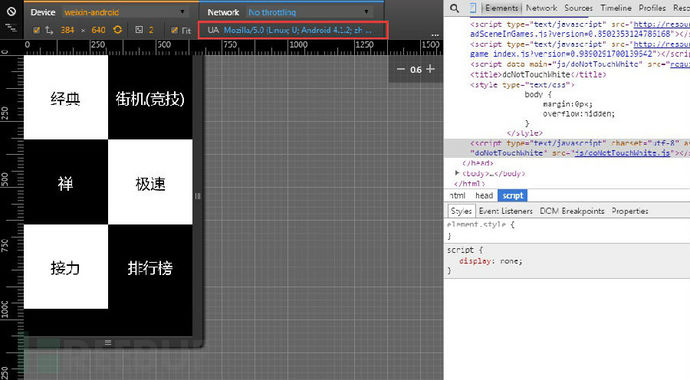
Task: Click the swap dimensions arrows icon
Action: pos(49,30)
